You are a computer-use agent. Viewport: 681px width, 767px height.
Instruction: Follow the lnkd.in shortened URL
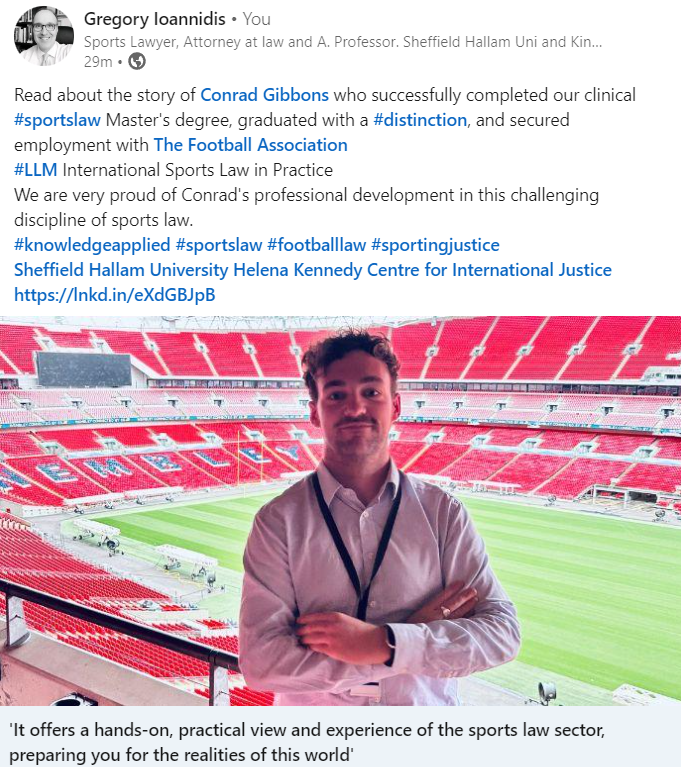(x=114, y=295)
